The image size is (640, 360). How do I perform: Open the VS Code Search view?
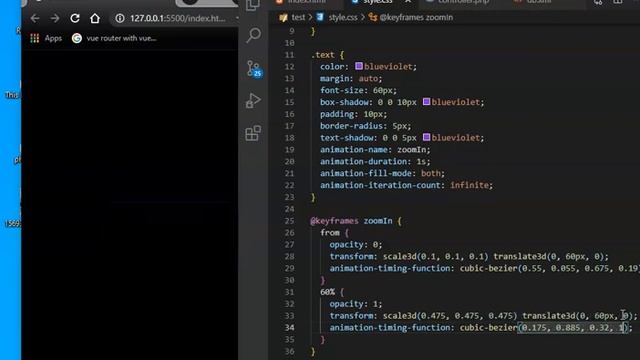point(253,35)
